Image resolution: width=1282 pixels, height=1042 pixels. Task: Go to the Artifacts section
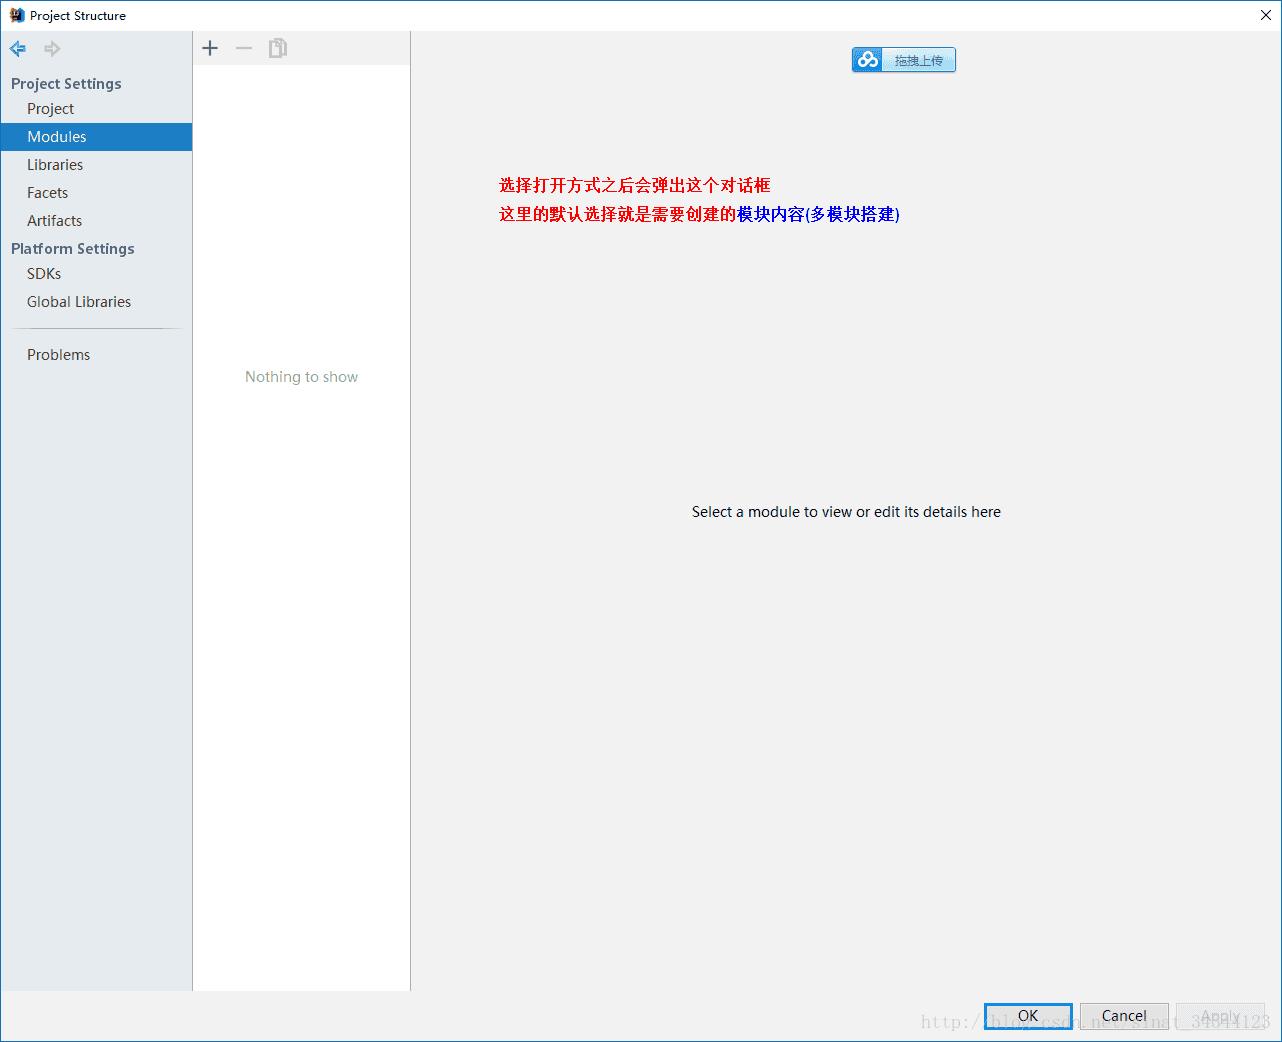[55, 221]
